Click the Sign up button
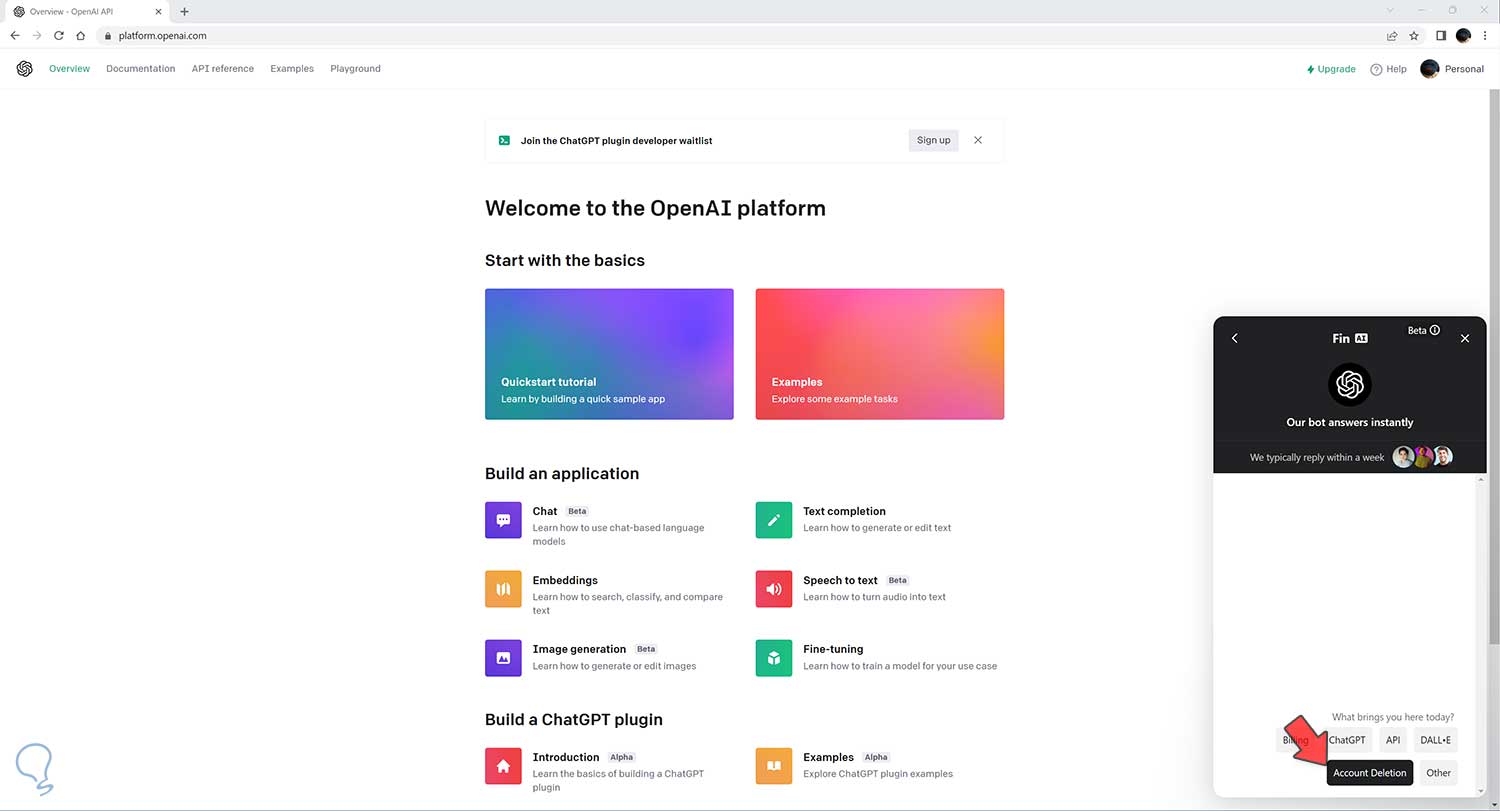This screenshot has width=1500, height=811. 933,140
